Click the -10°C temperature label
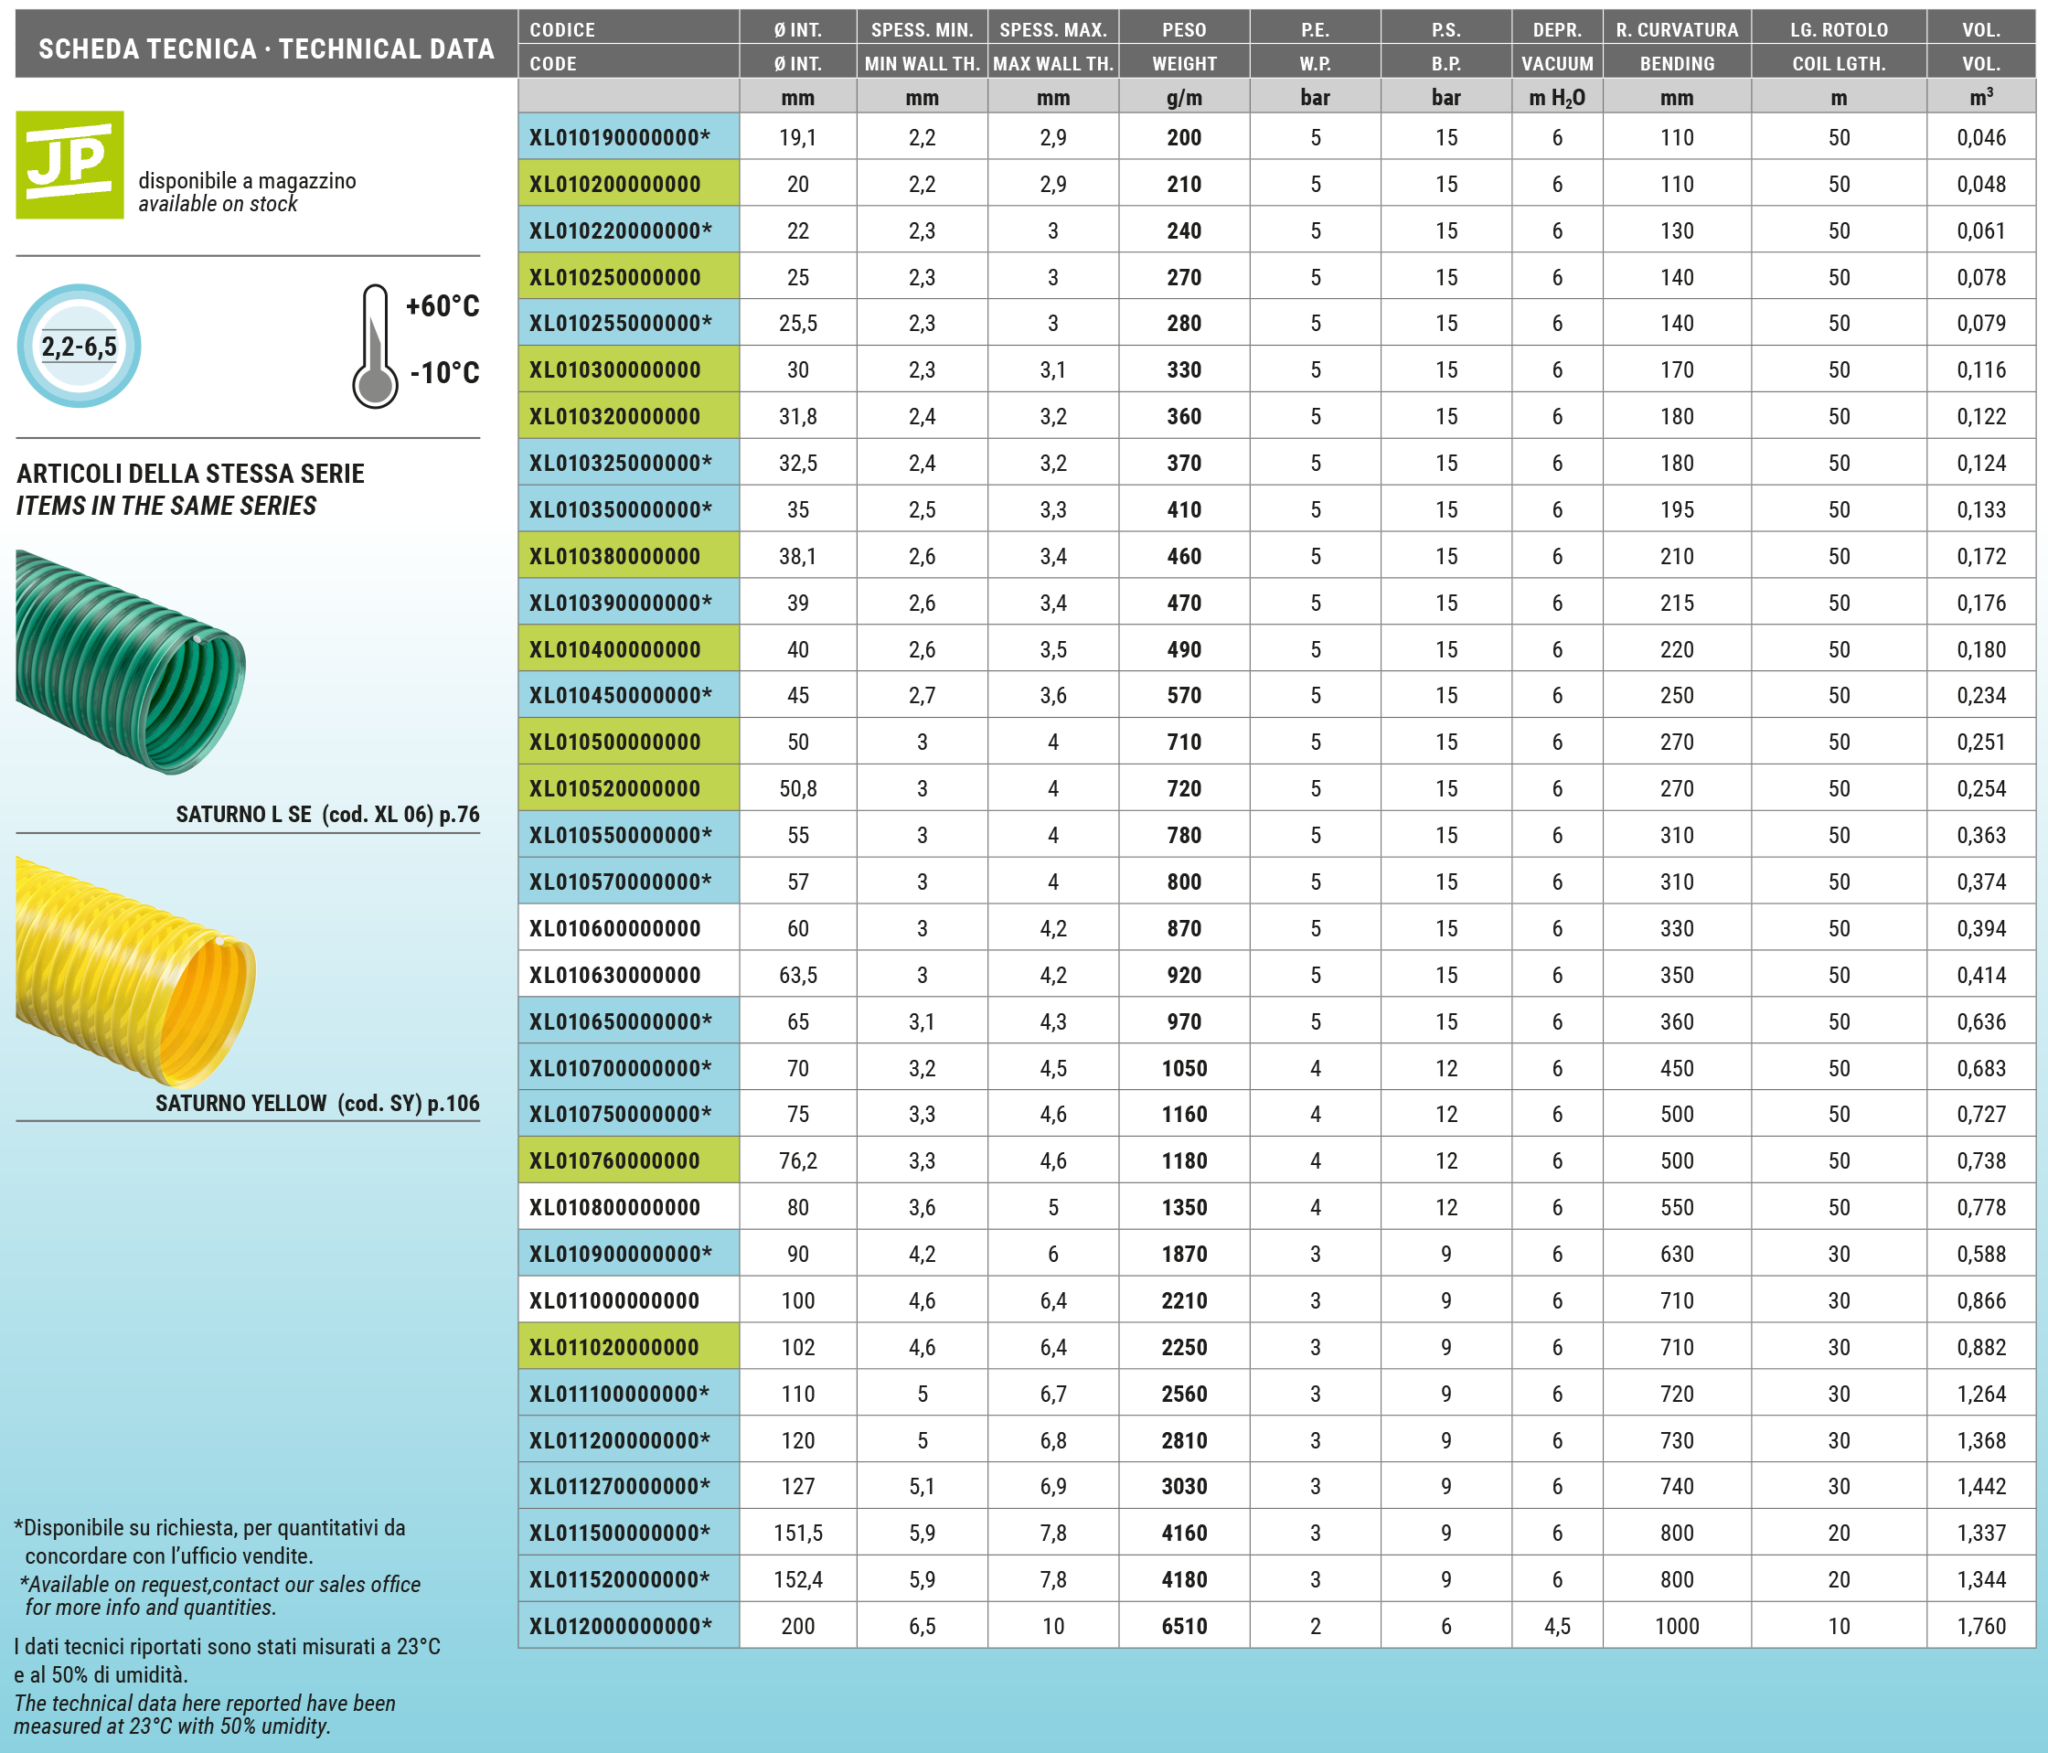 pyautogui.click(x=444, y=373)
